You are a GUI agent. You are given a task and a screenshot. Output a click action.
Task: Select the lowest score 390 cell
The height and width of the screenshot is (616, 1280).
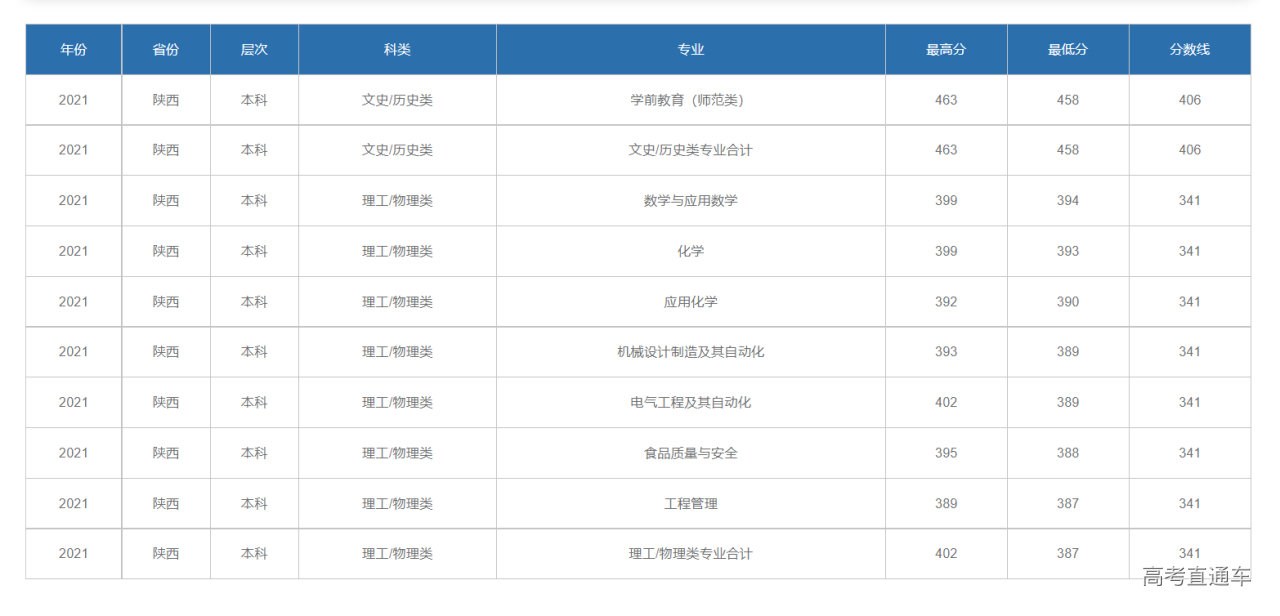(1067, 302)
